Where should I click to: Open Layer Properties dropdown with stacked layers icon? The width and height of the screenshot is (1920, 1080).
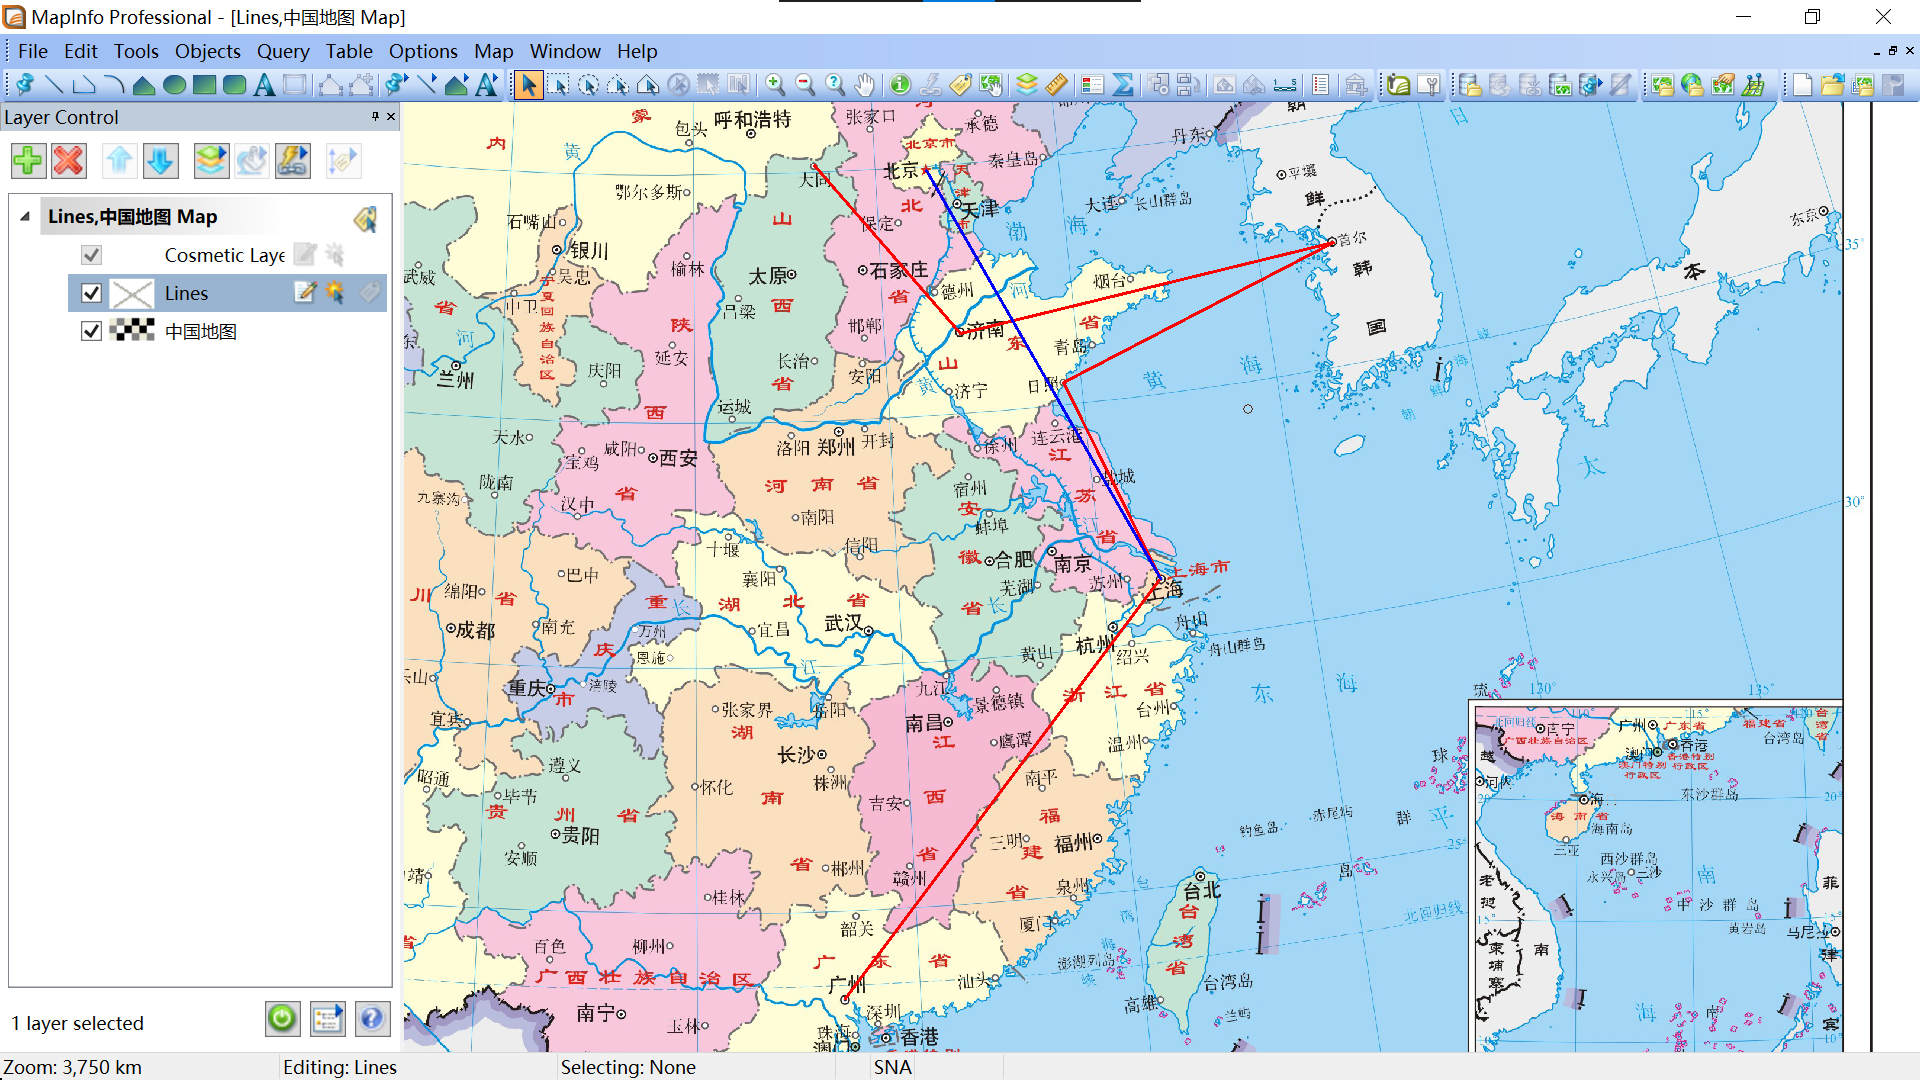coord(211,160)
